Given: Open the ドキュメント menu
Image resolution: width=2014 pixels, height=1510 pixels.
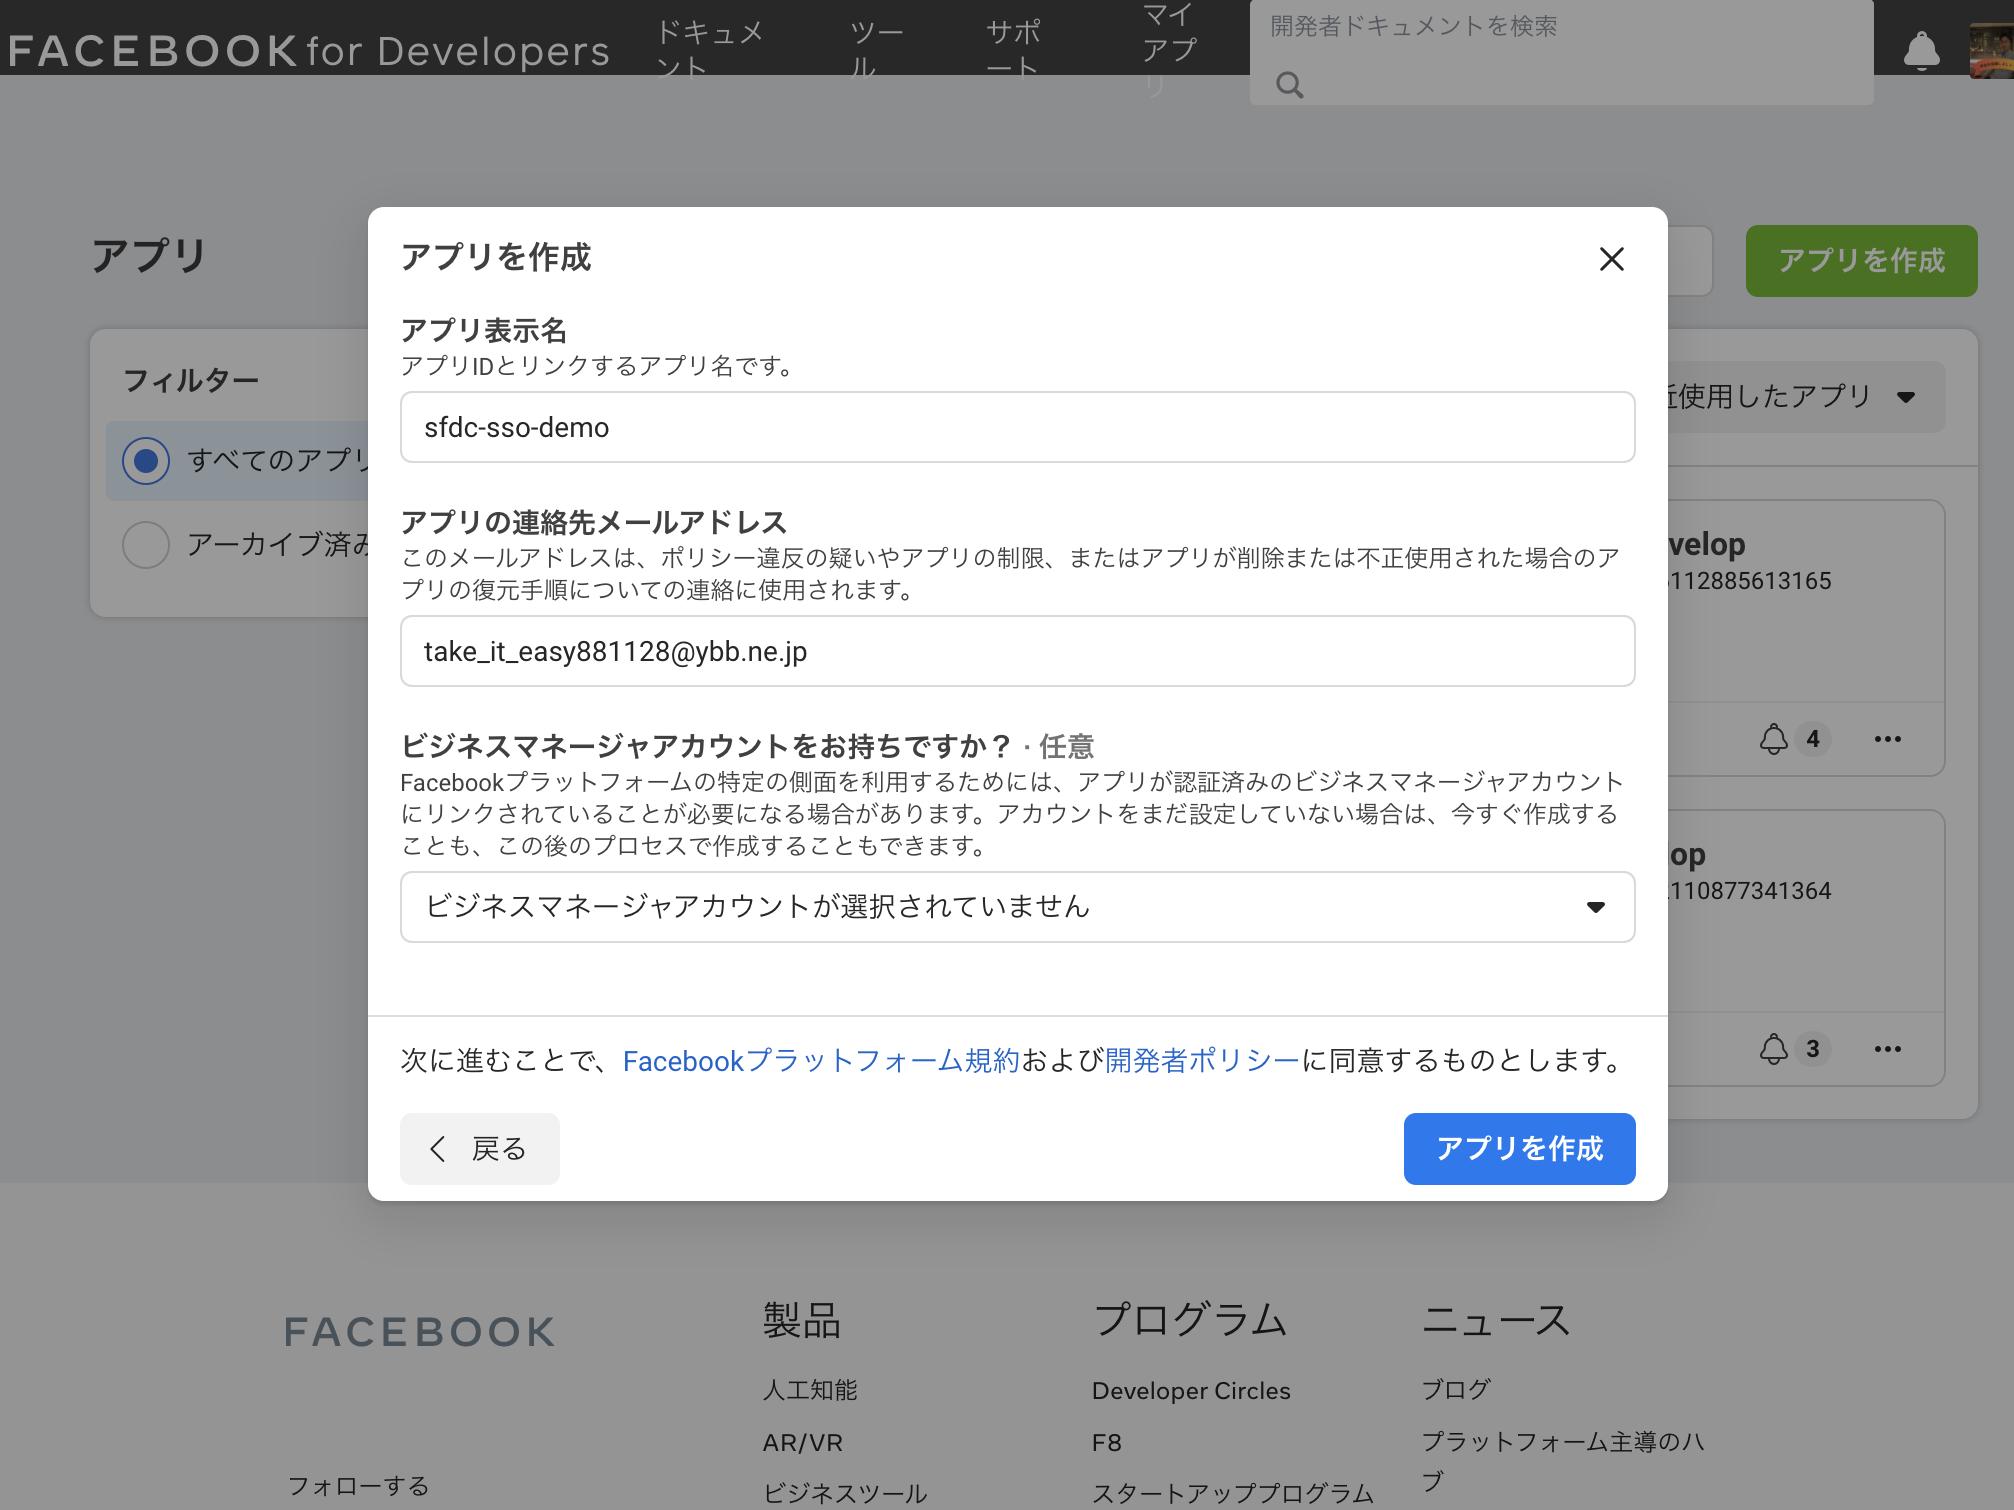Looking at the screenshot, I should [709, 50].
